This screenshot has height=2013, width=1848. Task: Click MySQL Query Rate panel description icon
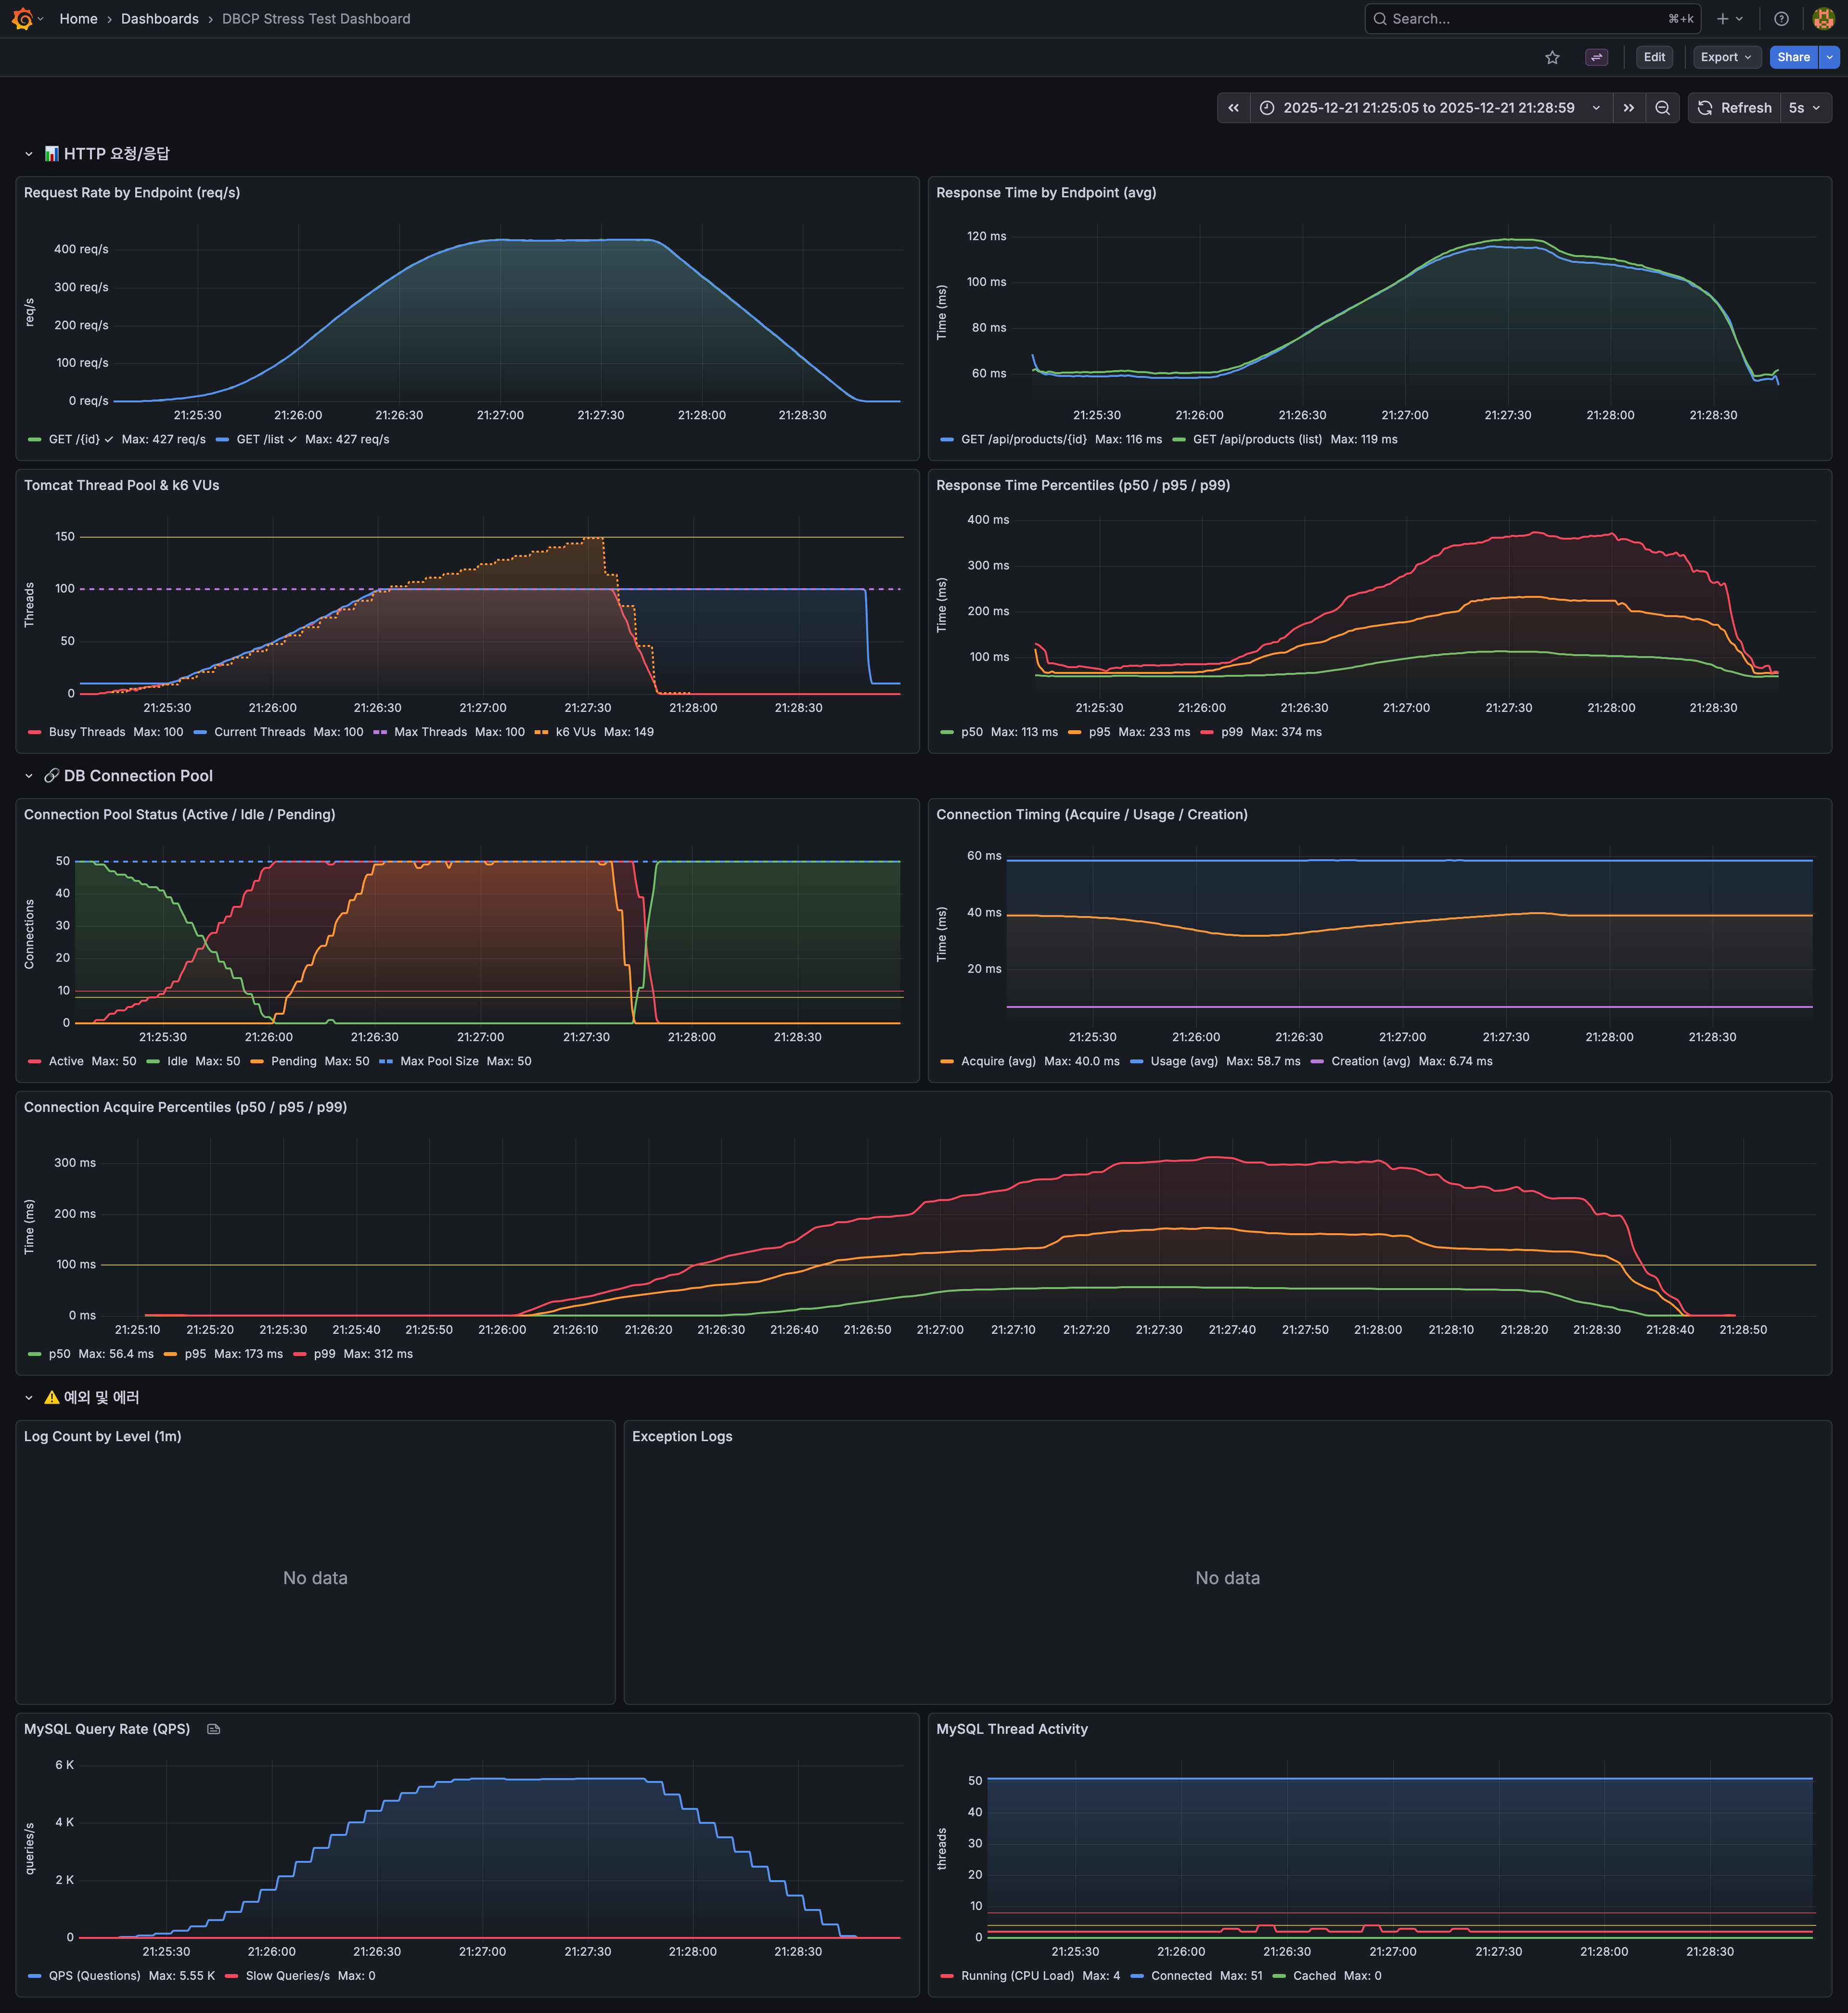[213, 1729]
